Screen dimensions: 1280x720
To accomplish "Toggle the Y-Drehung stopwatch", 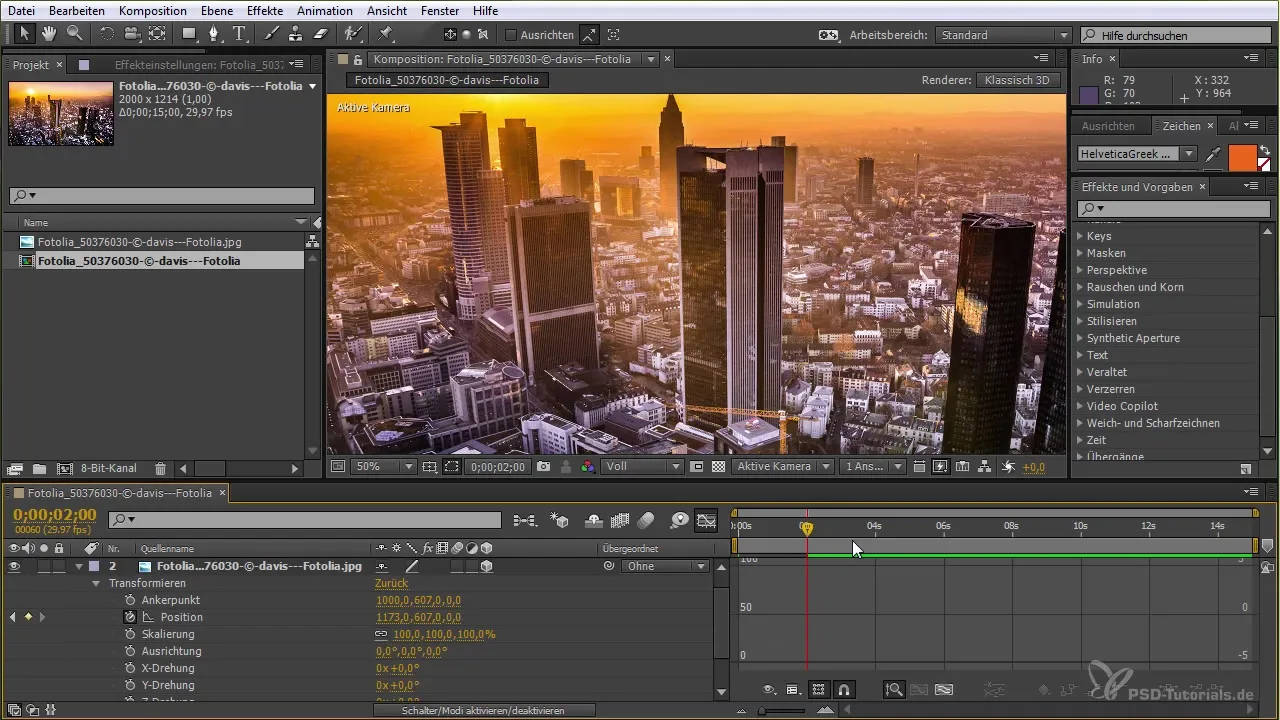I will tap(129, 685).
